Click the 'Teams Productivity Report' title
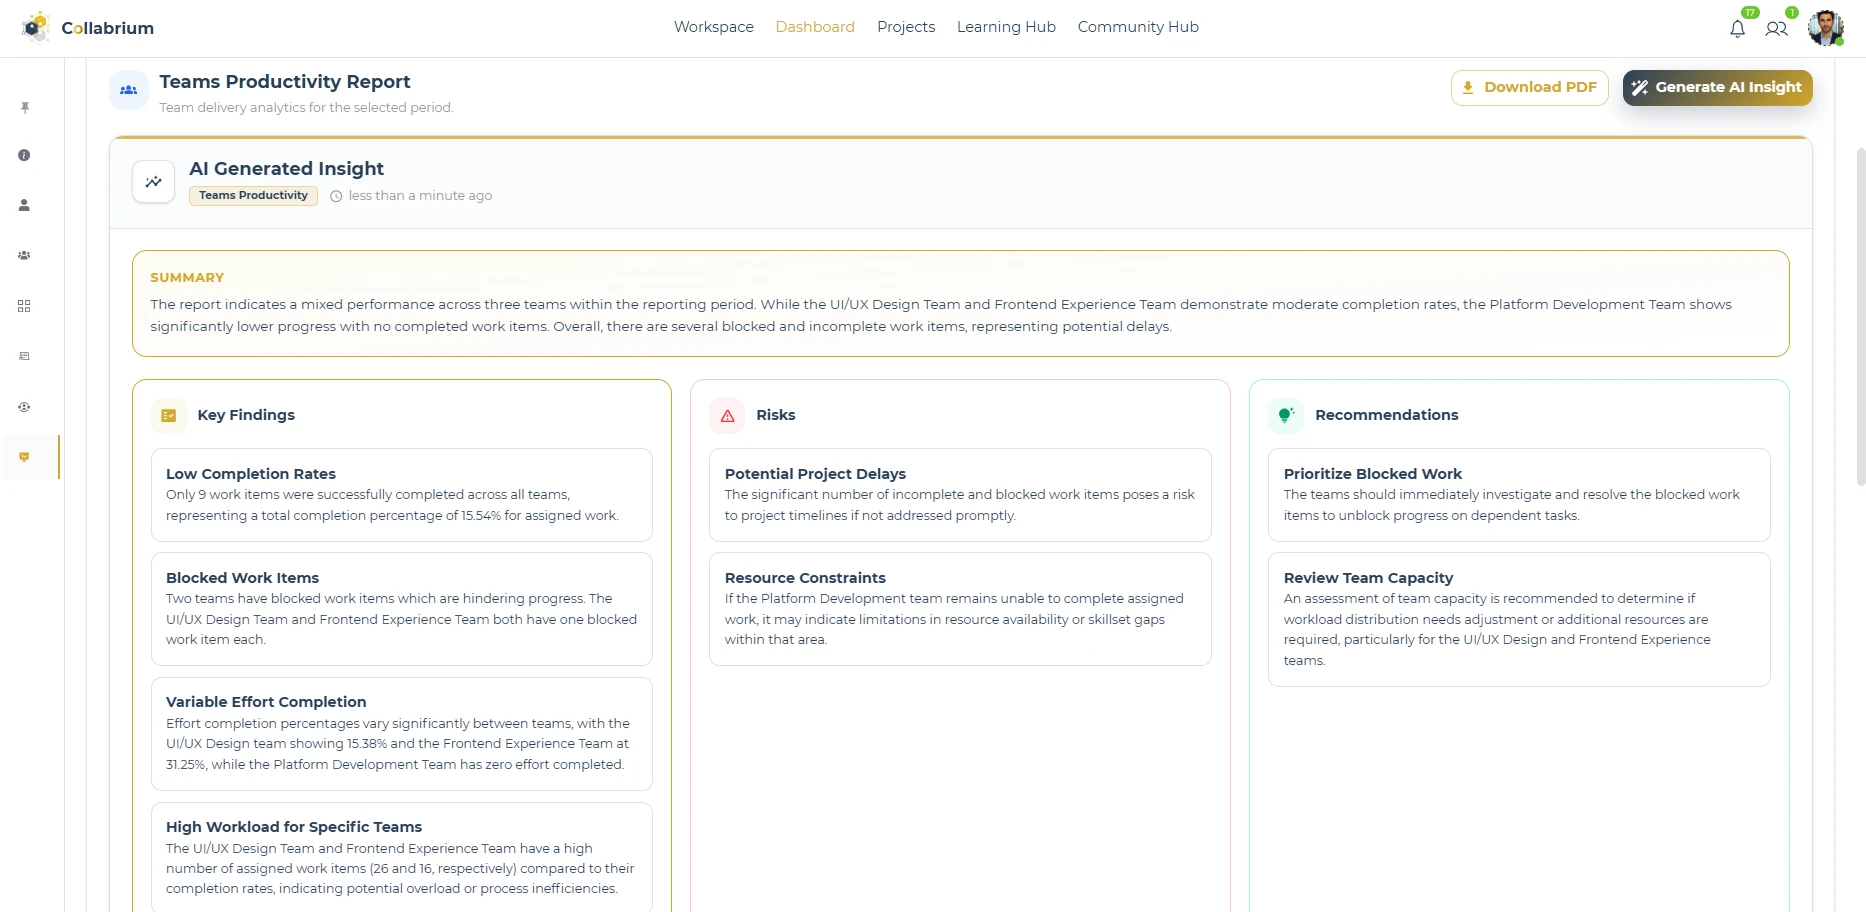This screenshot has height=912, width=1866. coord(285,82)
